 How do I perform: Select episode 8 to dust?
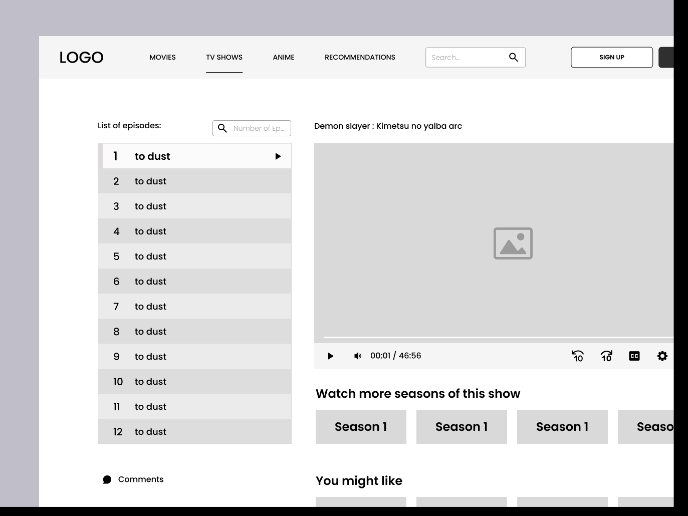(x=195, y=331)
